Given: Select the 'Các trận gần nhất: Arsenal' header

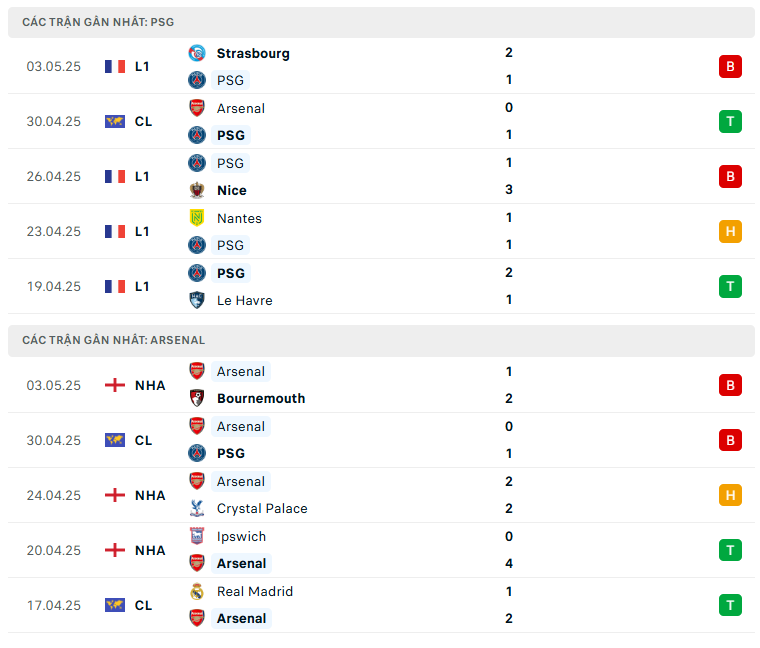Looking at the screenshot, I should click(112, 340).
